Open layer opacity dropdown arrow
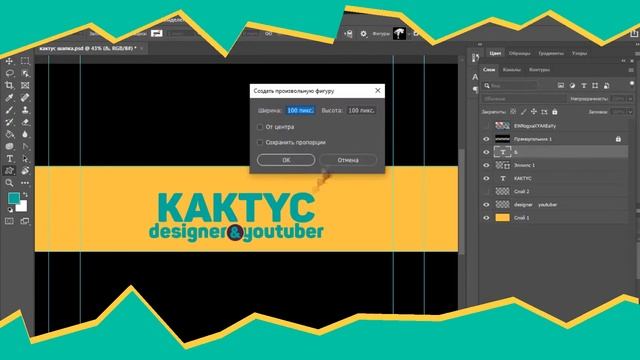This screenshot has height=360, width=640. coord(631,99)
